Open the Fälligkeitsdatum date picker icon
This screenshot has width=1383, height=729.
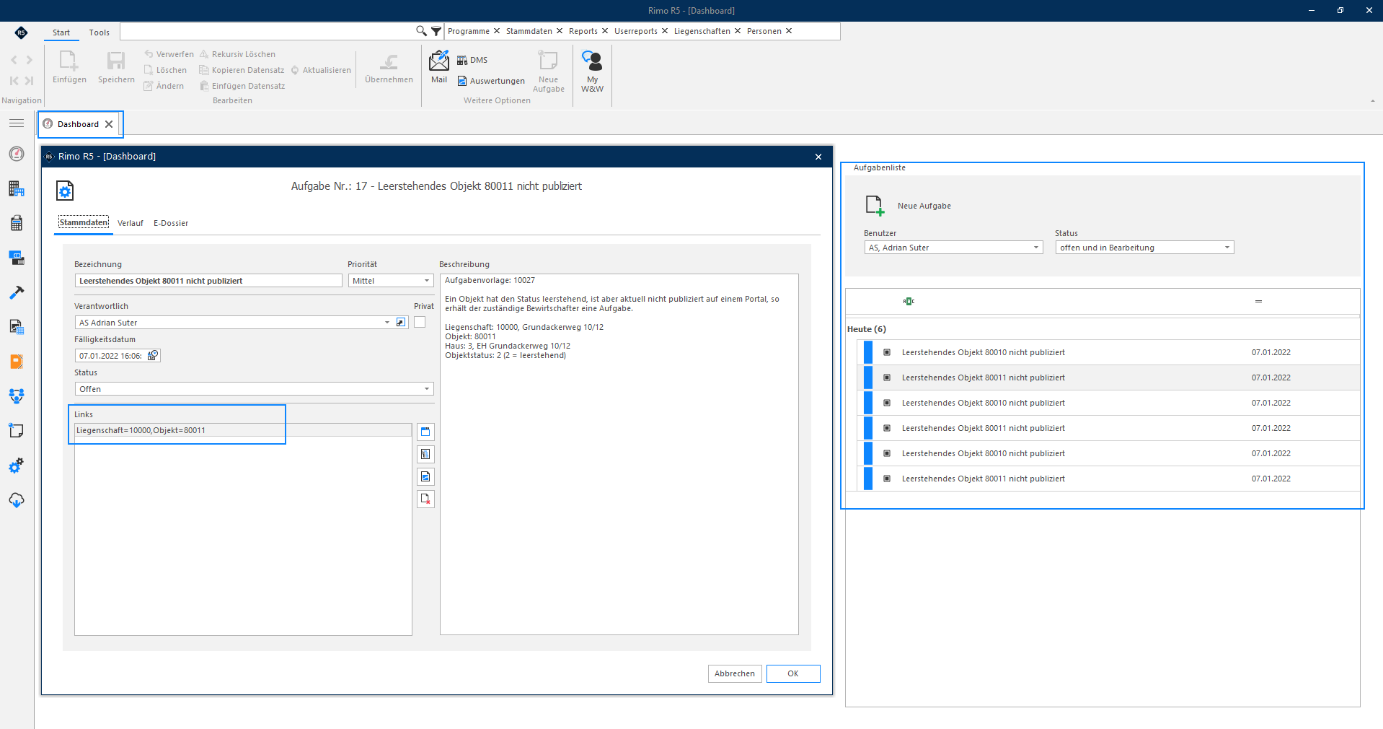153,355
